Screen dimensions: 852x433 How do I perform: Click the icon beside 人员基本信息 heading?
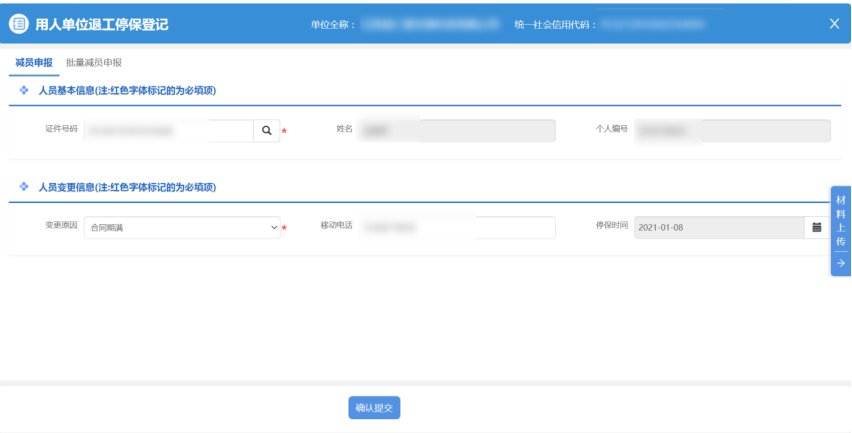(x=24, y=91)
